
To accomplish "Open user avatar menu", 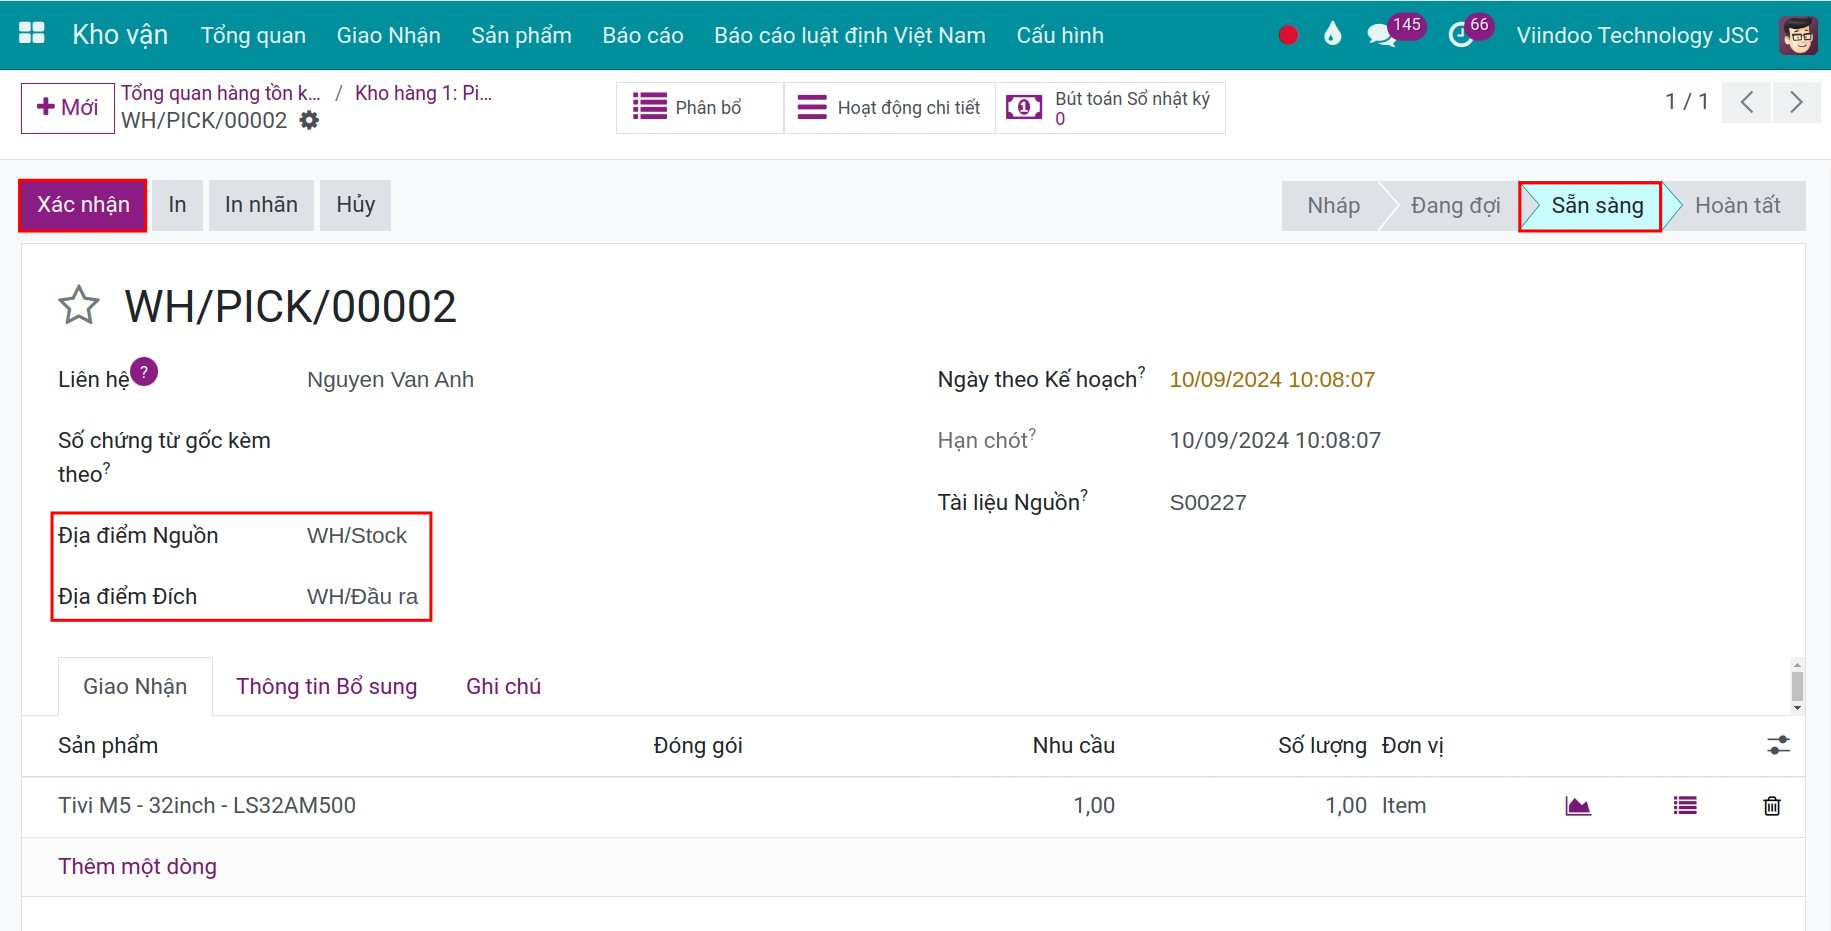I will pos(1798,35).
